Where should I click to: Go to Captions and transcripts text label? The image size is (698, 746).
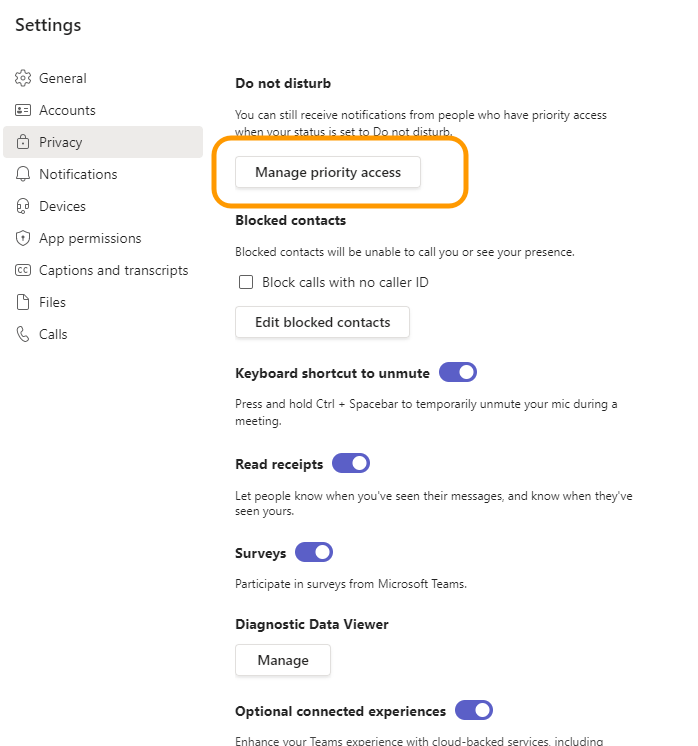(113, 270)
